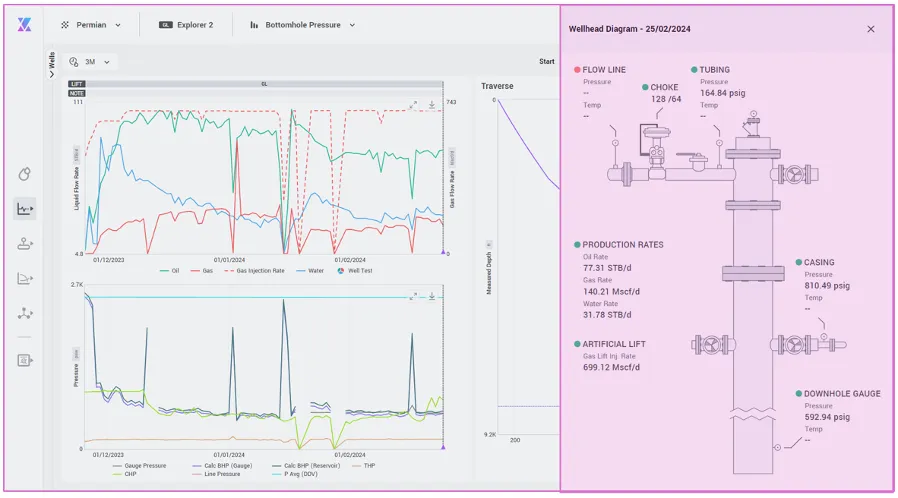The image size is (898, 498).
Task: Open the network nodes sidebar icon
Action: 25,314
